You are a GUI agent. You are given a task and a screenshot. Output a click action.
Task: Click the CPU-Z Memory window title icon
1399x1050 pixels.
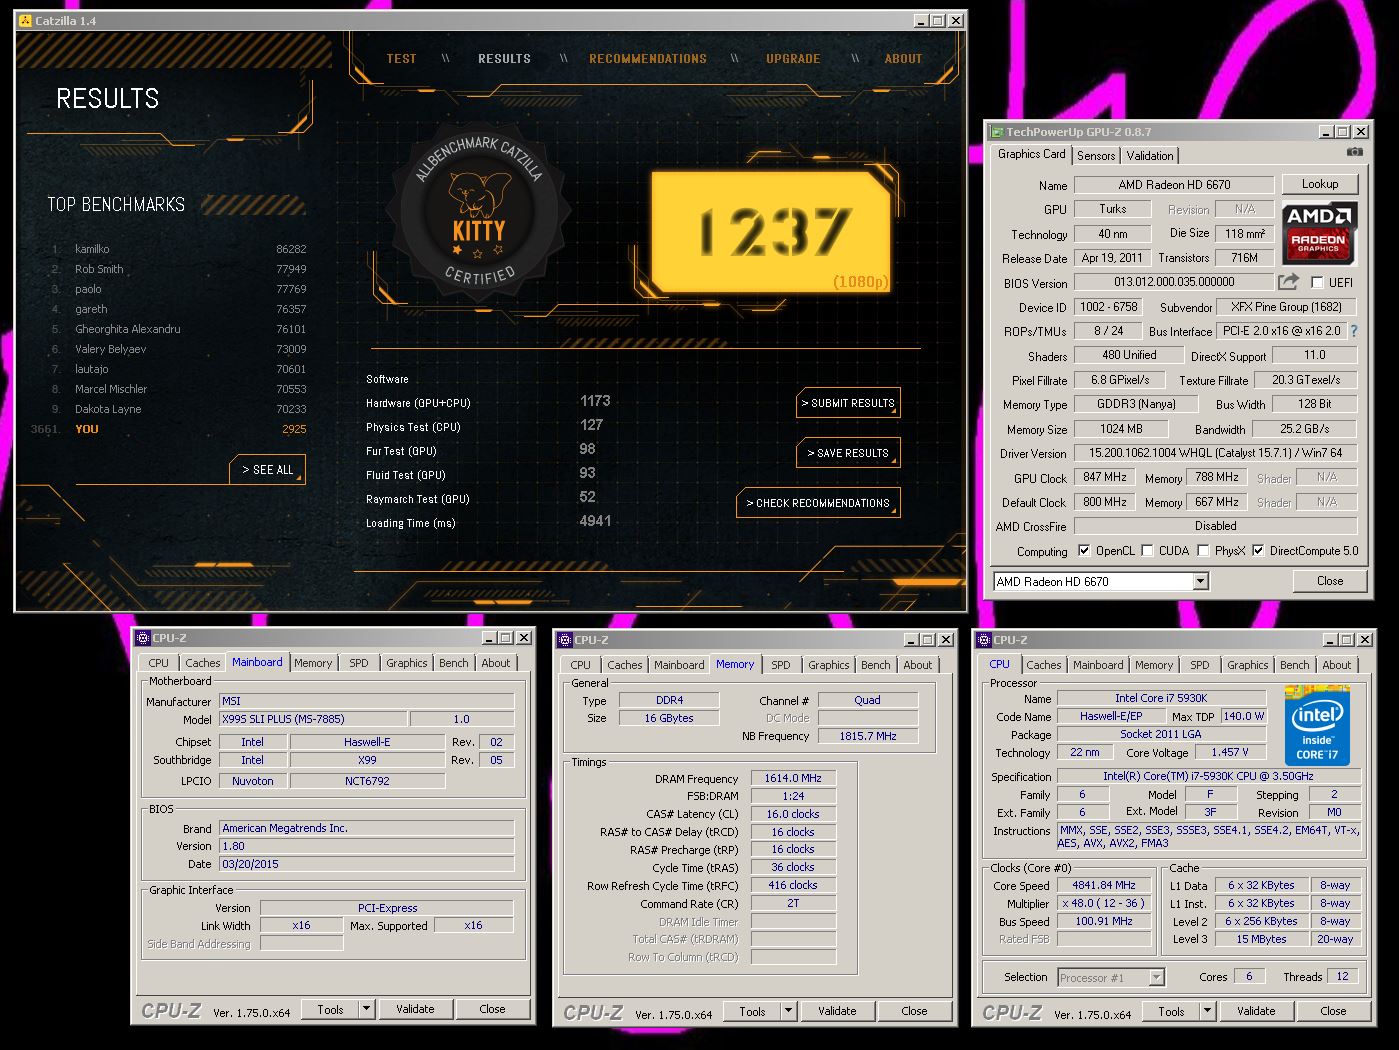564,640
